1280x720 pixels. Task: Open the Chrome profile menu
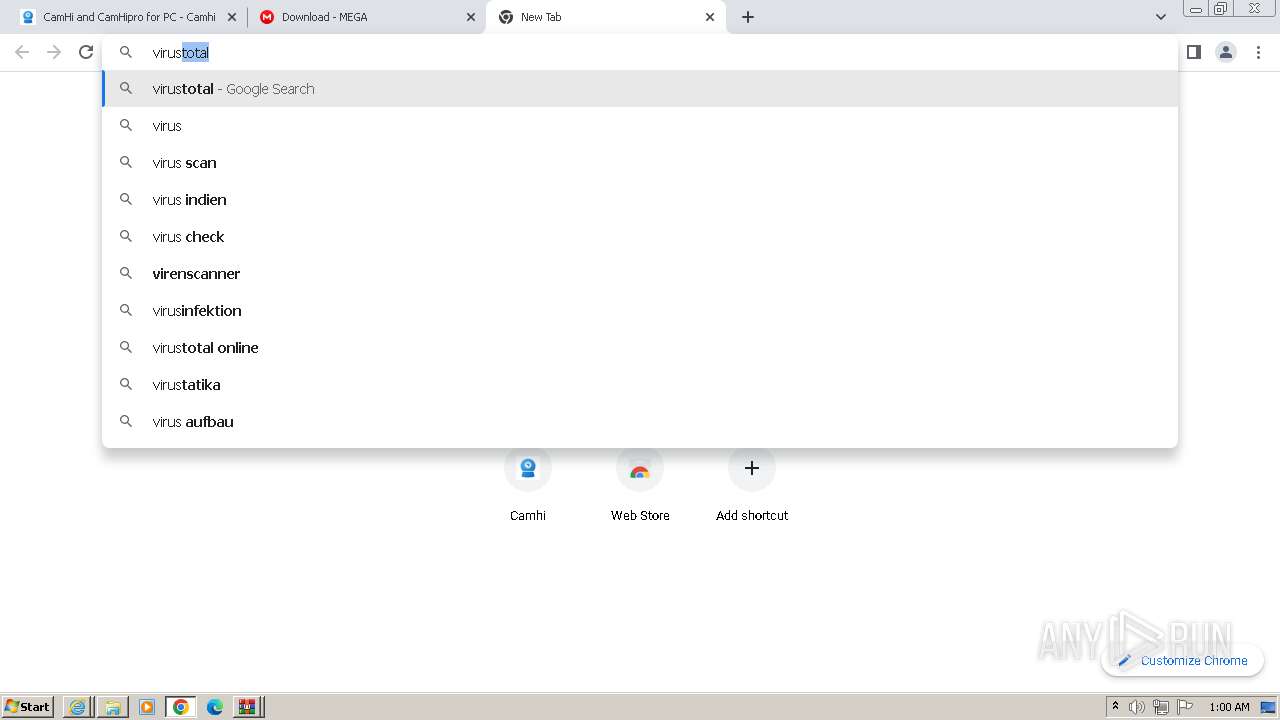tap(1226, 52)
